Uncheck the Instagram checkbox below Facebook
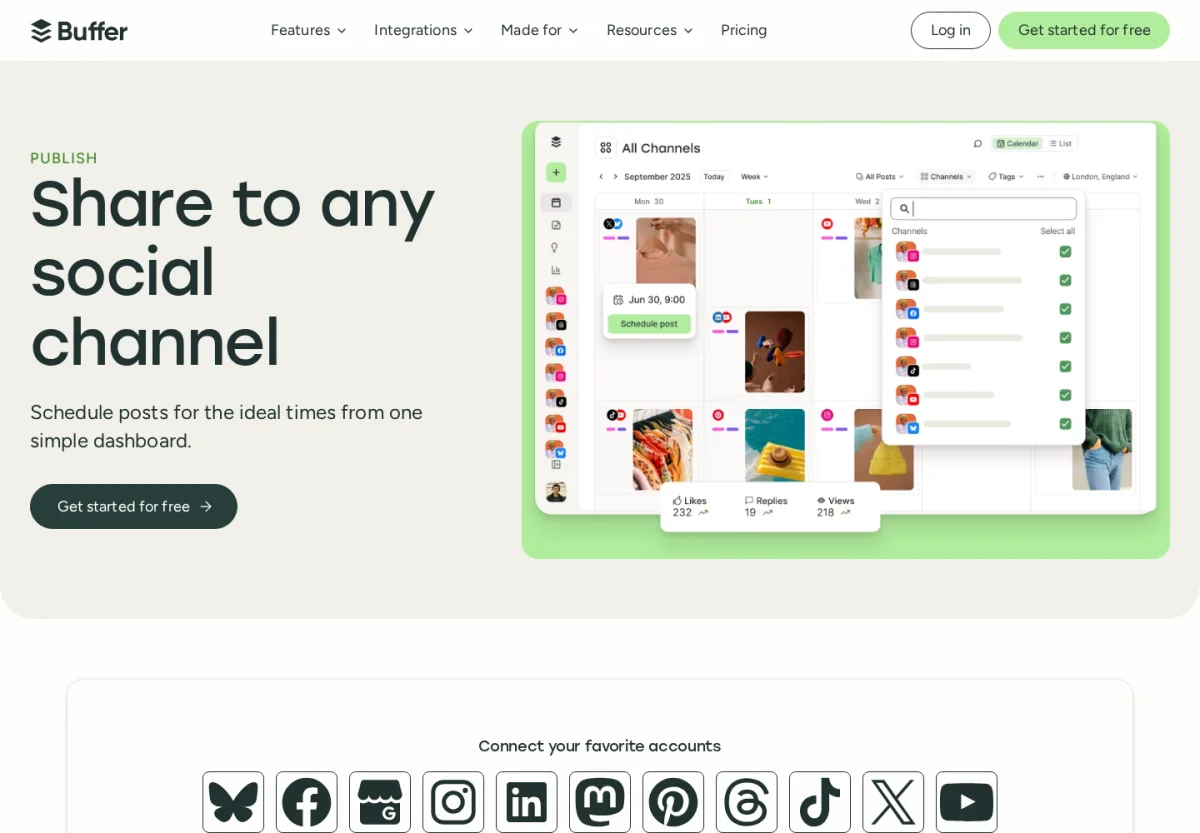Image resolution: width=1200 pixels, height=833 pixels. (1065, 338)
